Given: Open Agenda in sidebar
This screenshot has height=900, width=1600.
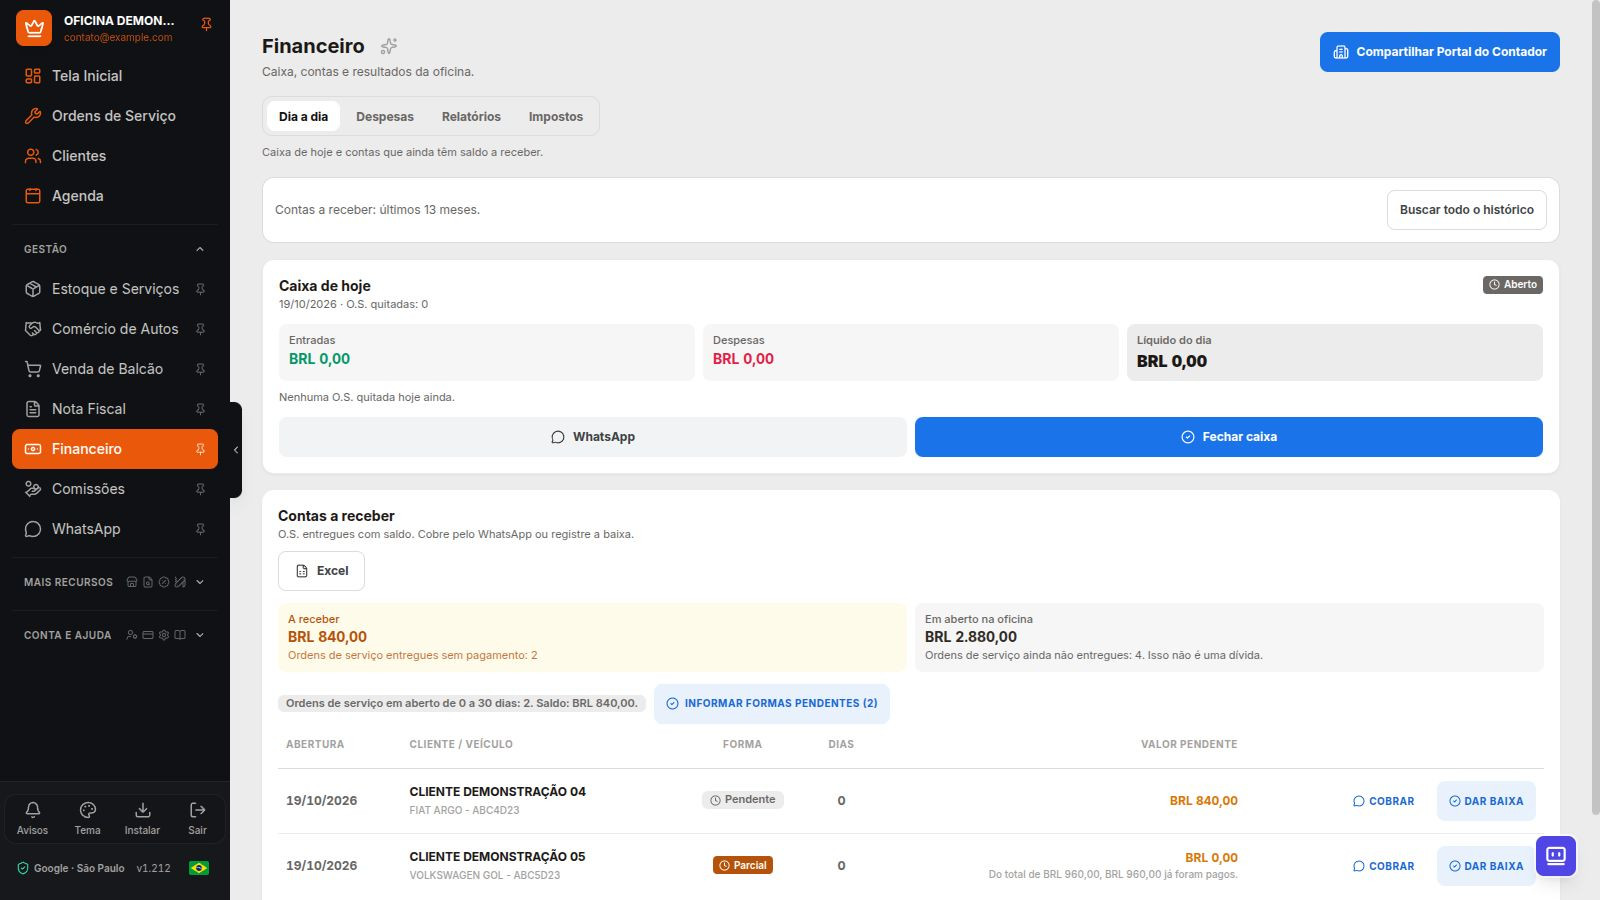Looking at the screenshot, I should click(x=115, y=196).
